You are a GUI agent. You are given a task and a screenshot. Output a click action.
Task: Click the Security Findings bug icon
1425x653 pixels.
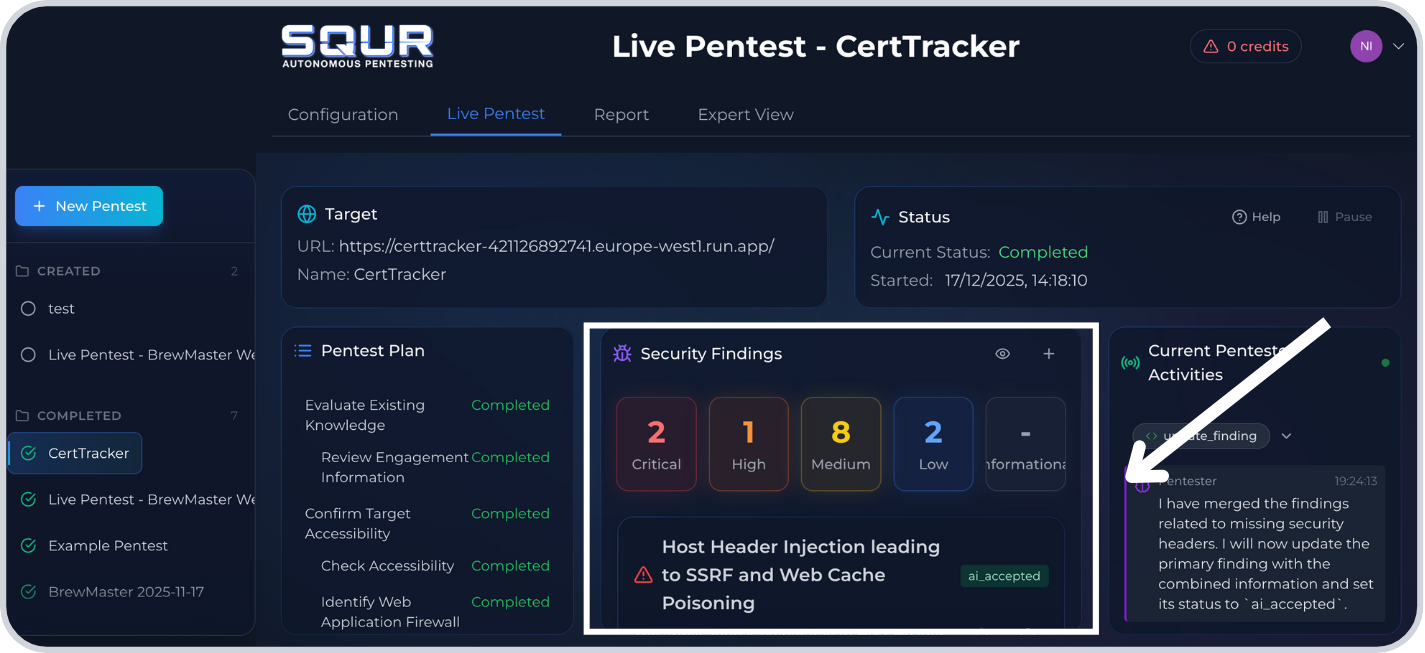[x=622, y=353]
